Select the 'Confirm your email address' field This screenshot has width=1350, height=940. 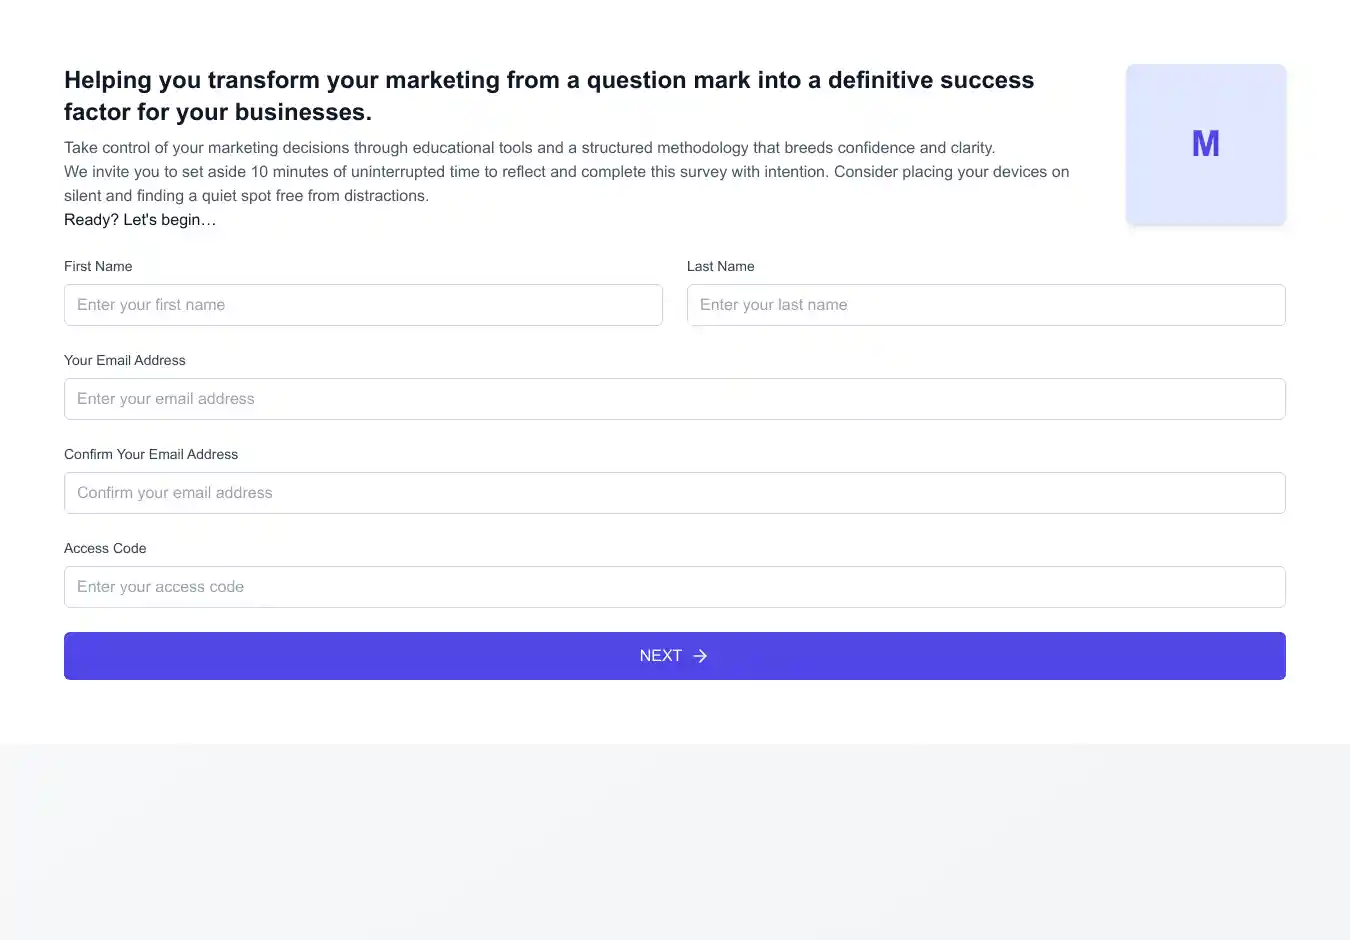(x=674, y=493)
